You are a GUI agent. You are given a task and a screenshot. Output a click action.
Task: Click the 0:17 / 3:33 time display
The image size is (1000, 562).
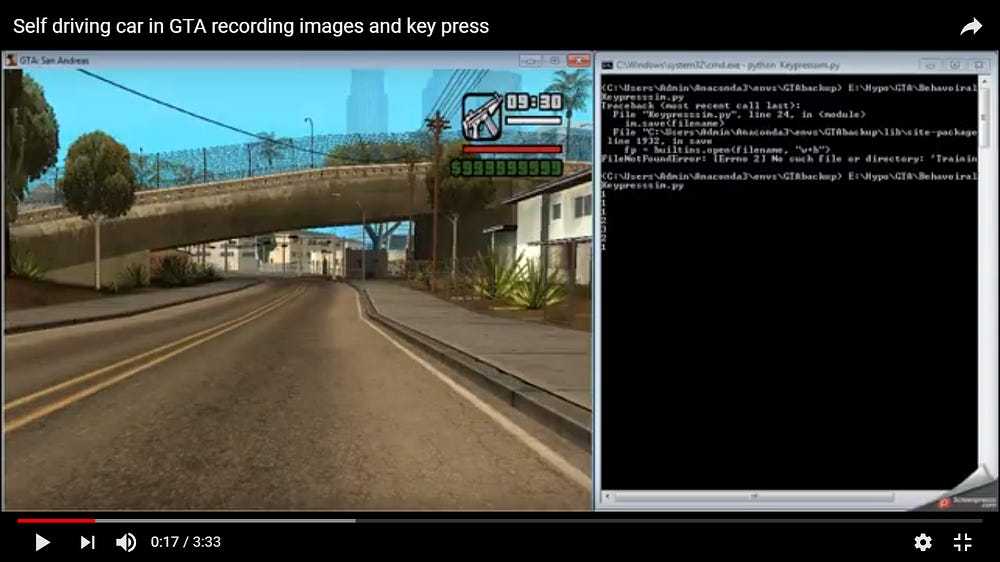(x=186, y=542)
